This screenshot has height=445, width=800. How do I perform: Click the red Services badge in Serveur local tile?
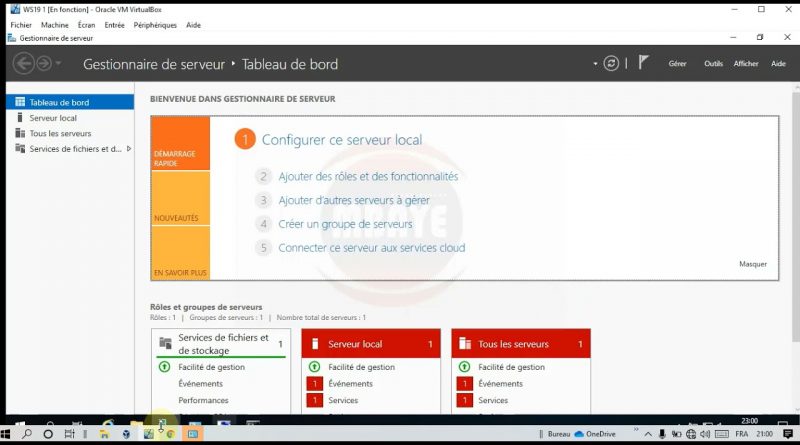tap(315, 400)
